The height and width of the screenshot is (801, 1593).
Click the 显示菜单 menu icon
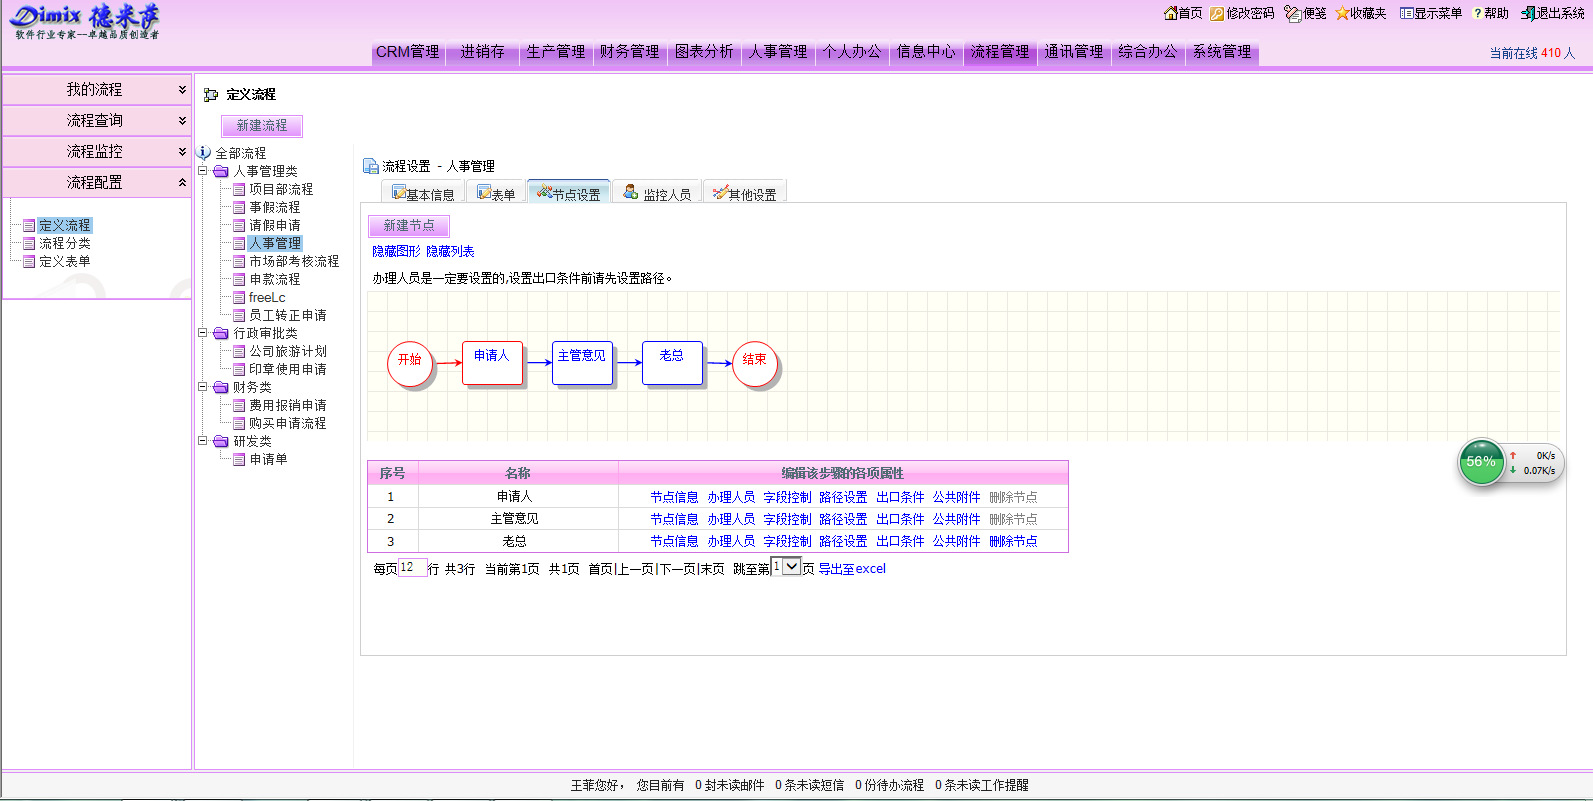(x=1406, y=13)
